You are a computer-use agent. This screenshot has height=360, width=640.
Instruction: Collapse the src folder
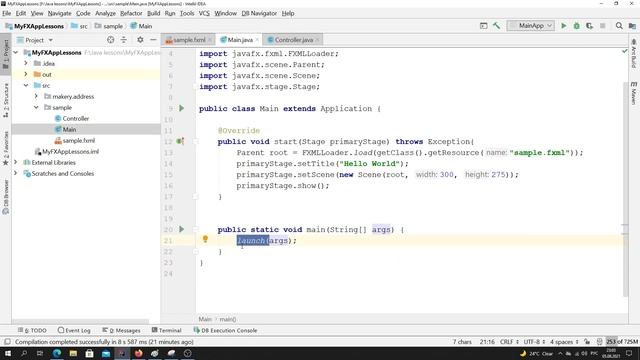coord(26,85)
